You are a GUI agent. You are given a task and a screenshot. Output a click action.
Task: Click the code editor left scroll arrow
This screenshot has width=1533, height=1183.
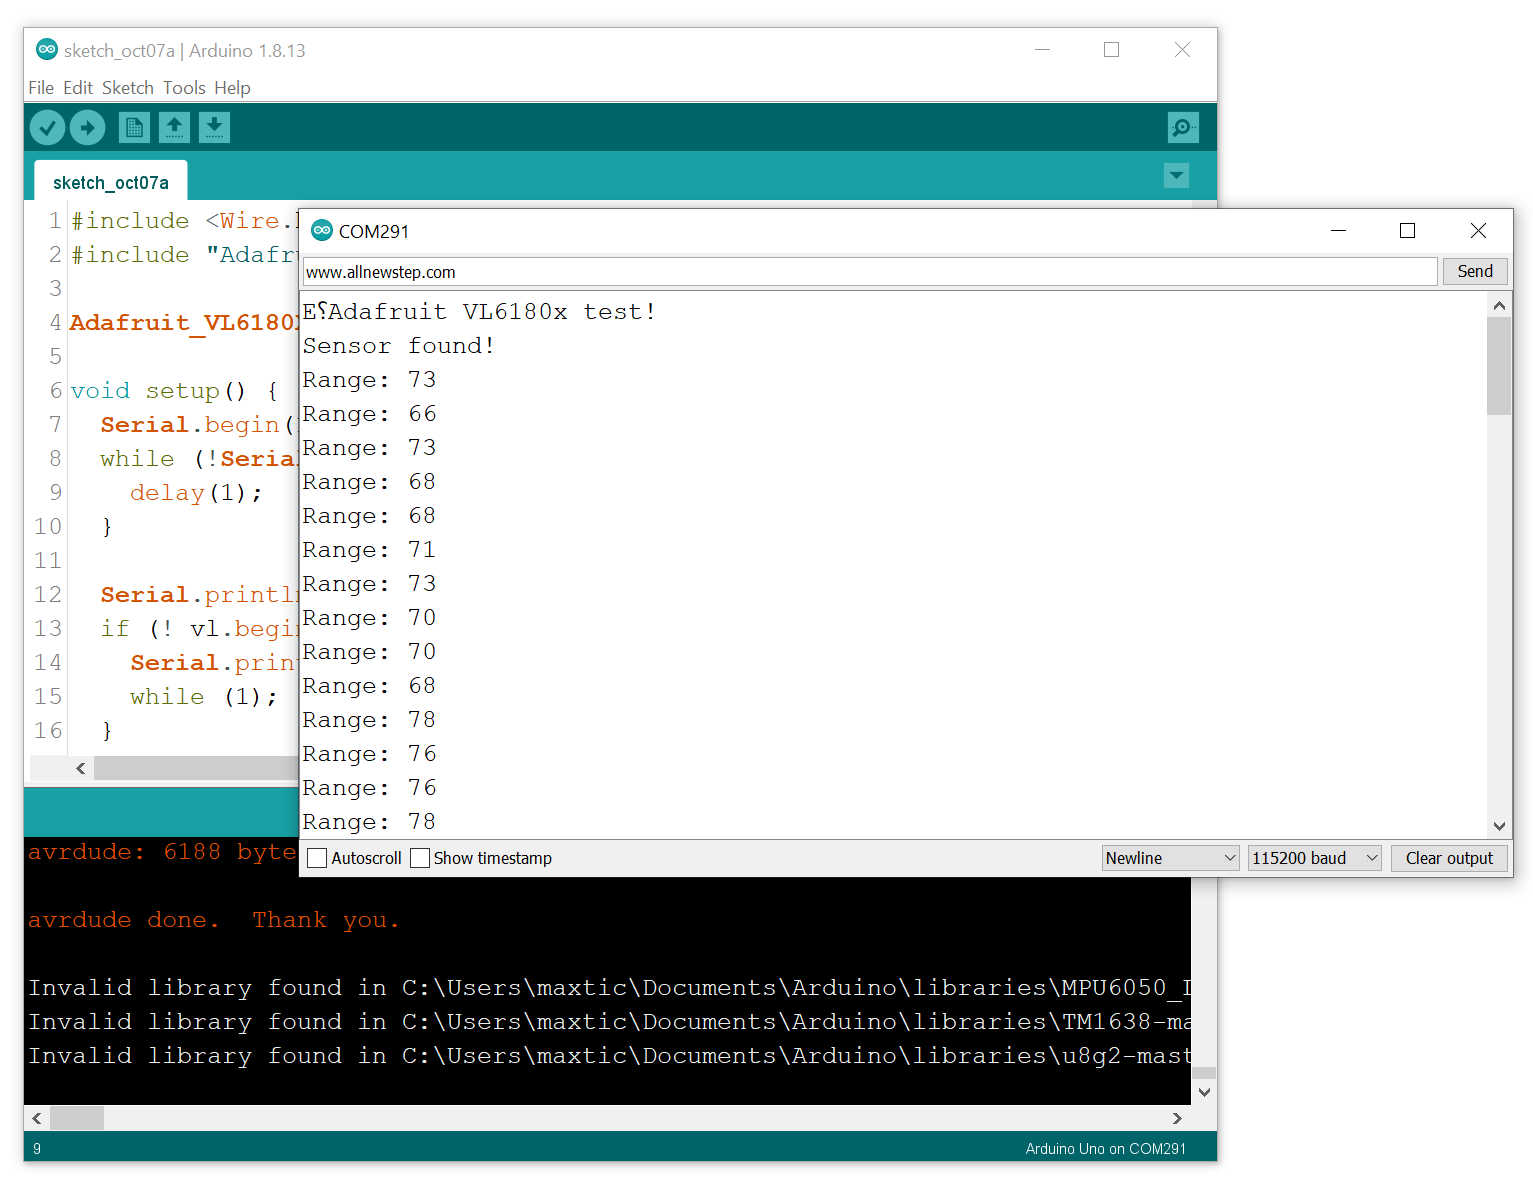pos(81,768)
